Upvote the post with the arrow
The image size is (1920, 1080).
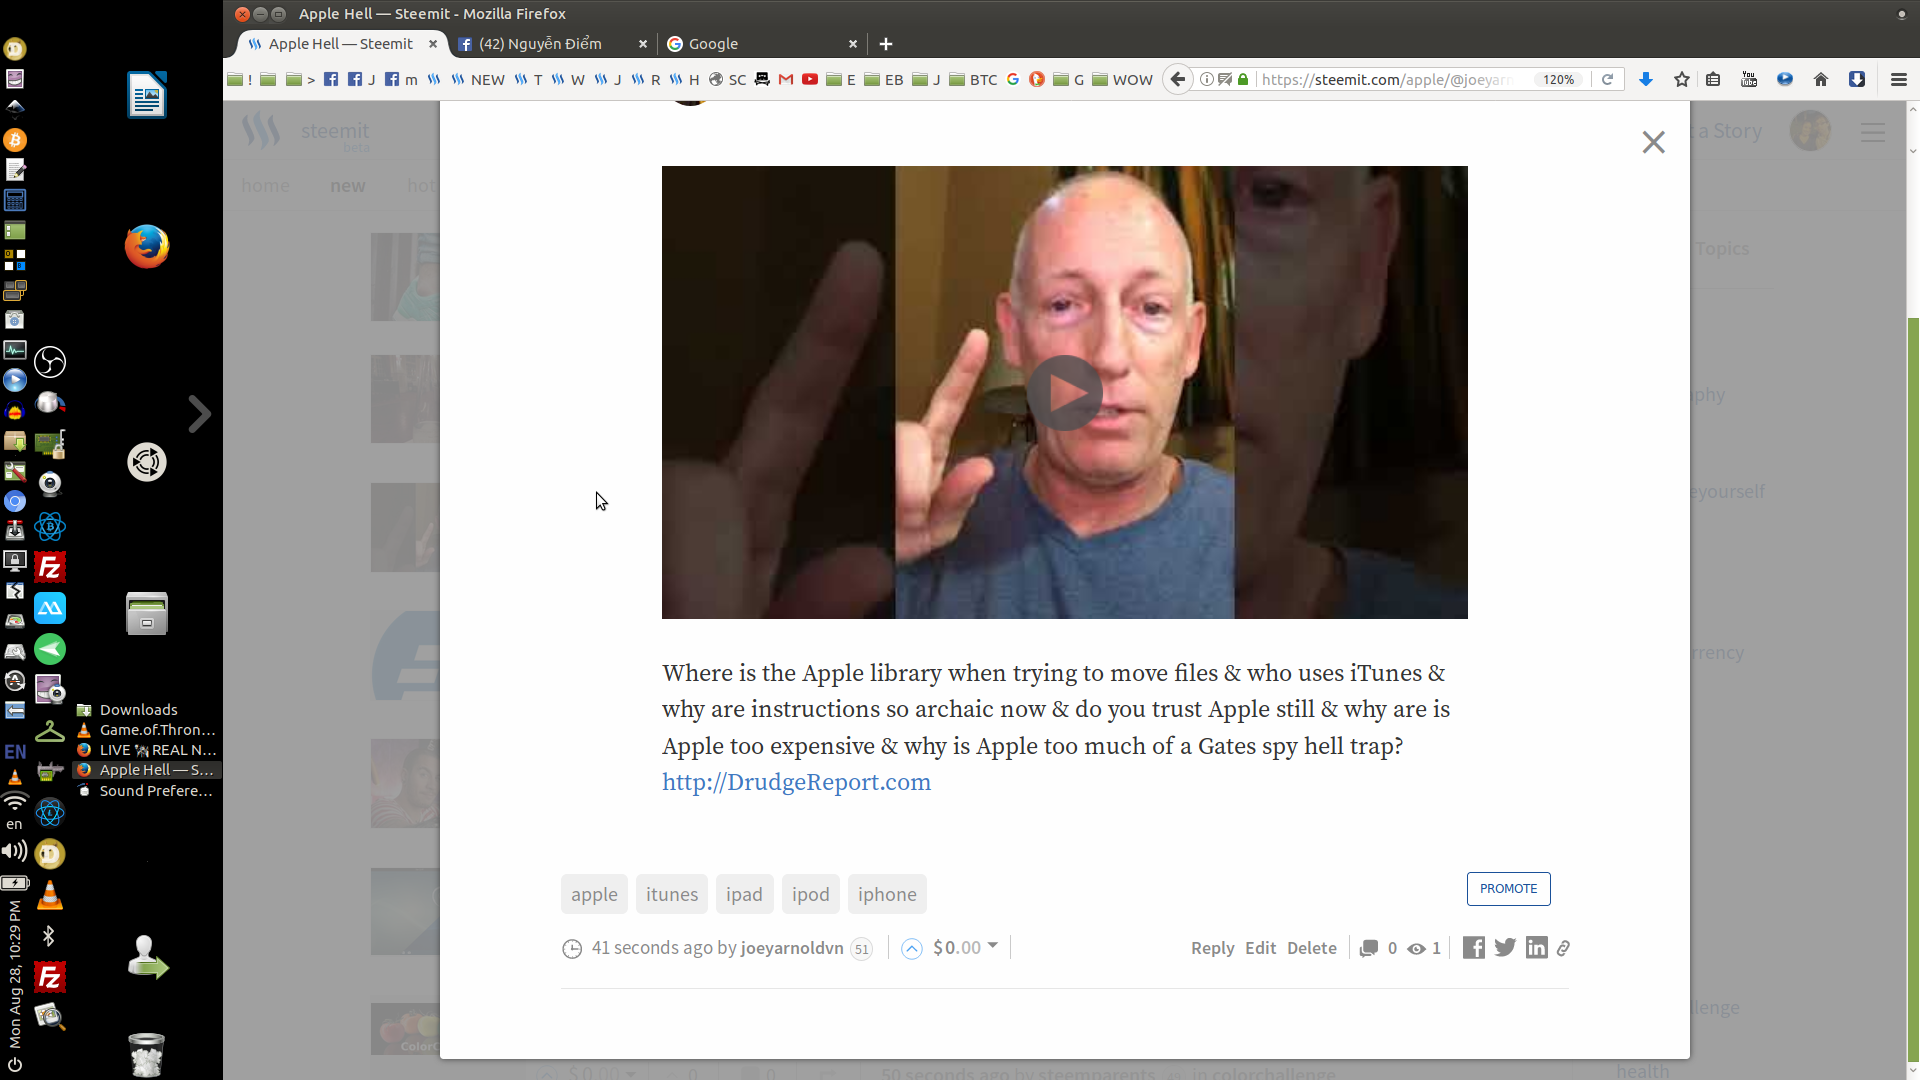click(x=911, y=948)
